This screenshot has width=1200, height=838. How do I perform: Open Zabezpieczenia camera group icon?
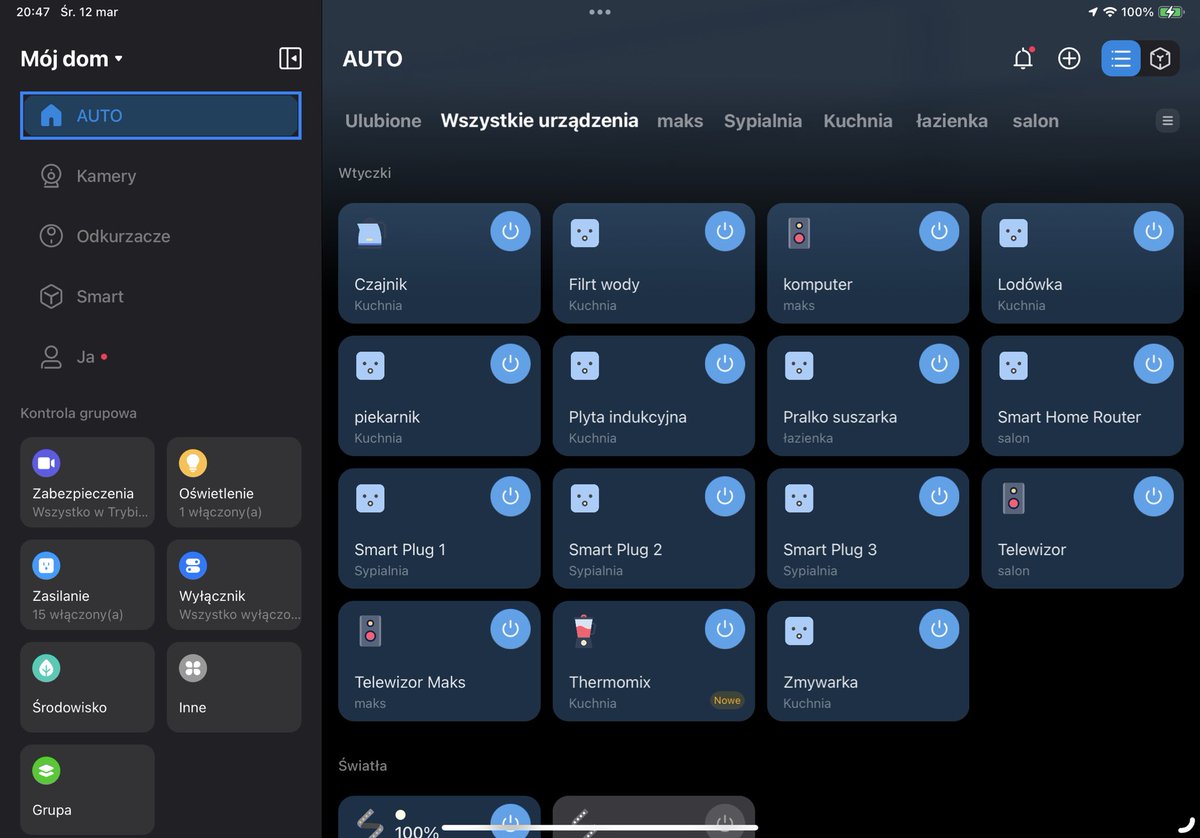pos(46,463)
